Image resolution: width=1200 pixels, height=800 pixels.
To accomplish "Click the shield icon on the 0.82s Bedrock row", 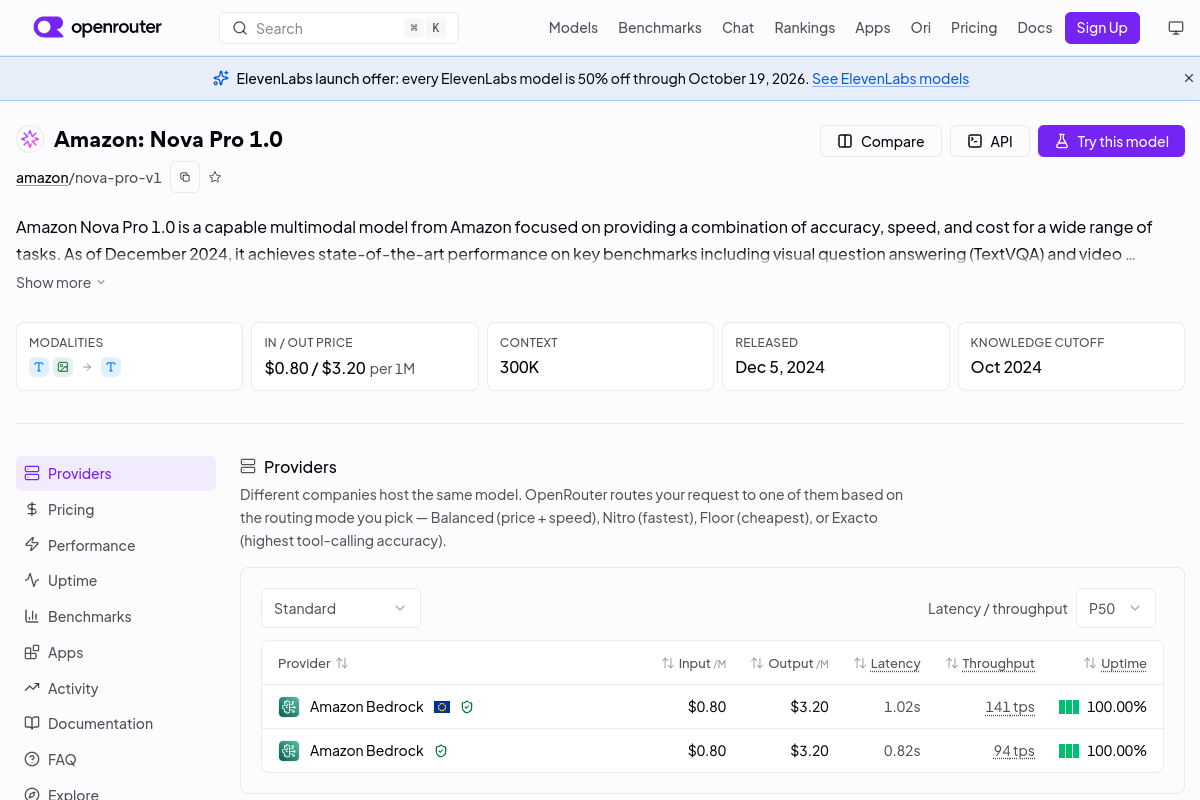I will 441,751.
